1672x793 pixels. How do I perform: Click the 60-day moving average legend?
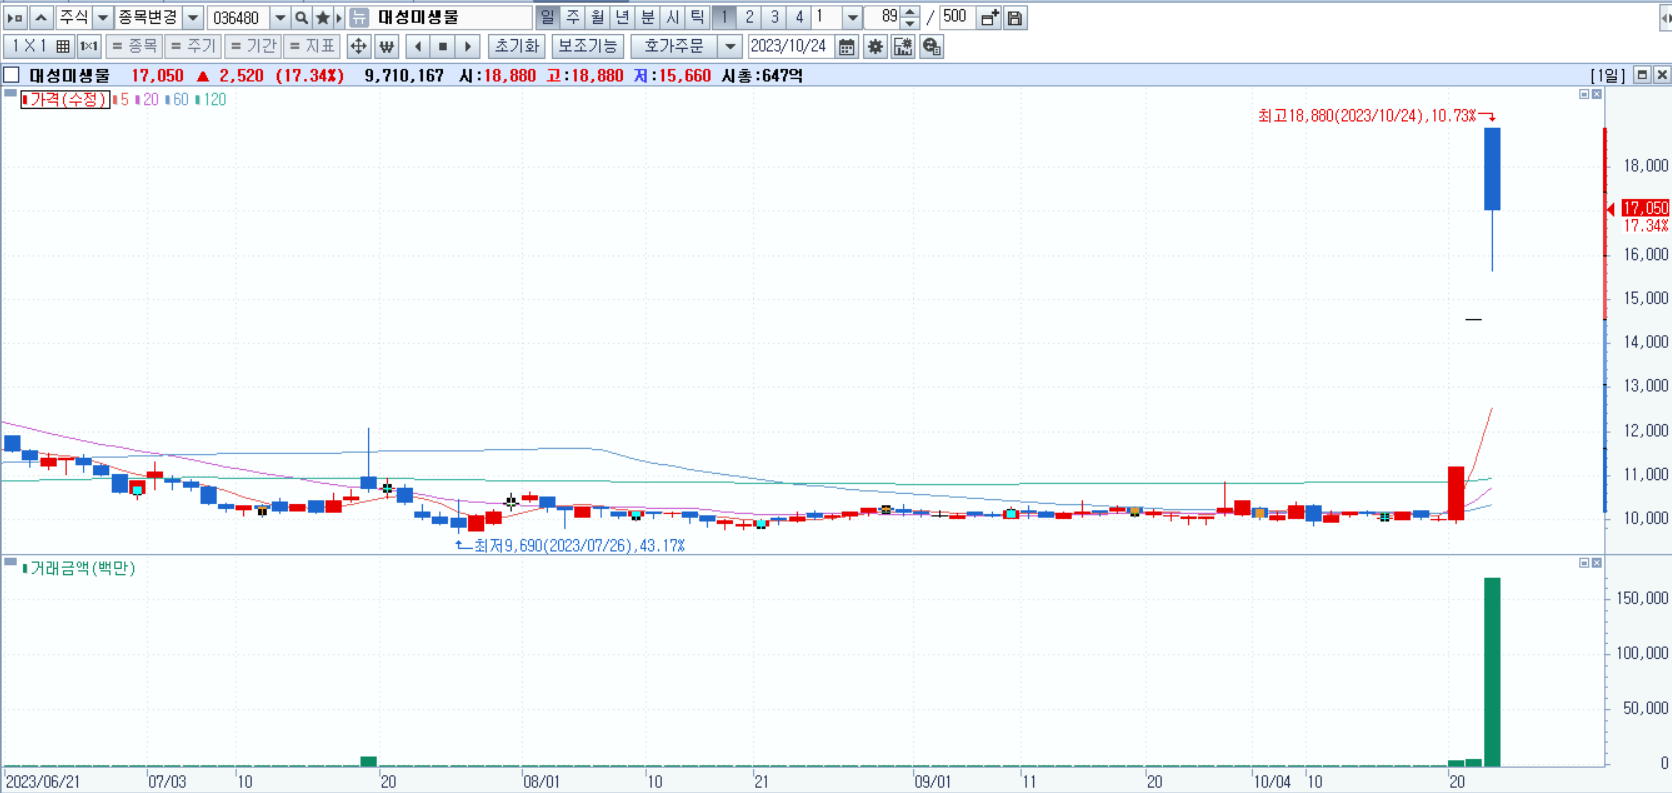pyautogui.click(x=177, y=99)
